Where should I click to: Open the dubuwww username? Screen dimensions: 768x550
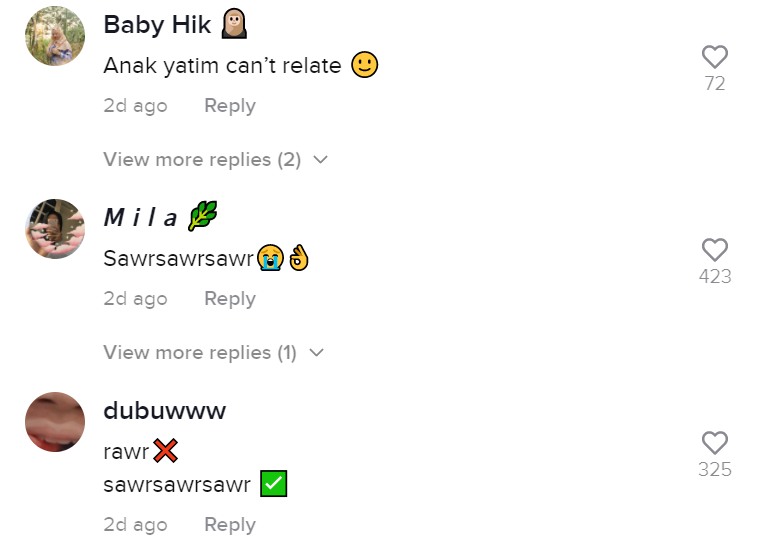coord(165,410)
